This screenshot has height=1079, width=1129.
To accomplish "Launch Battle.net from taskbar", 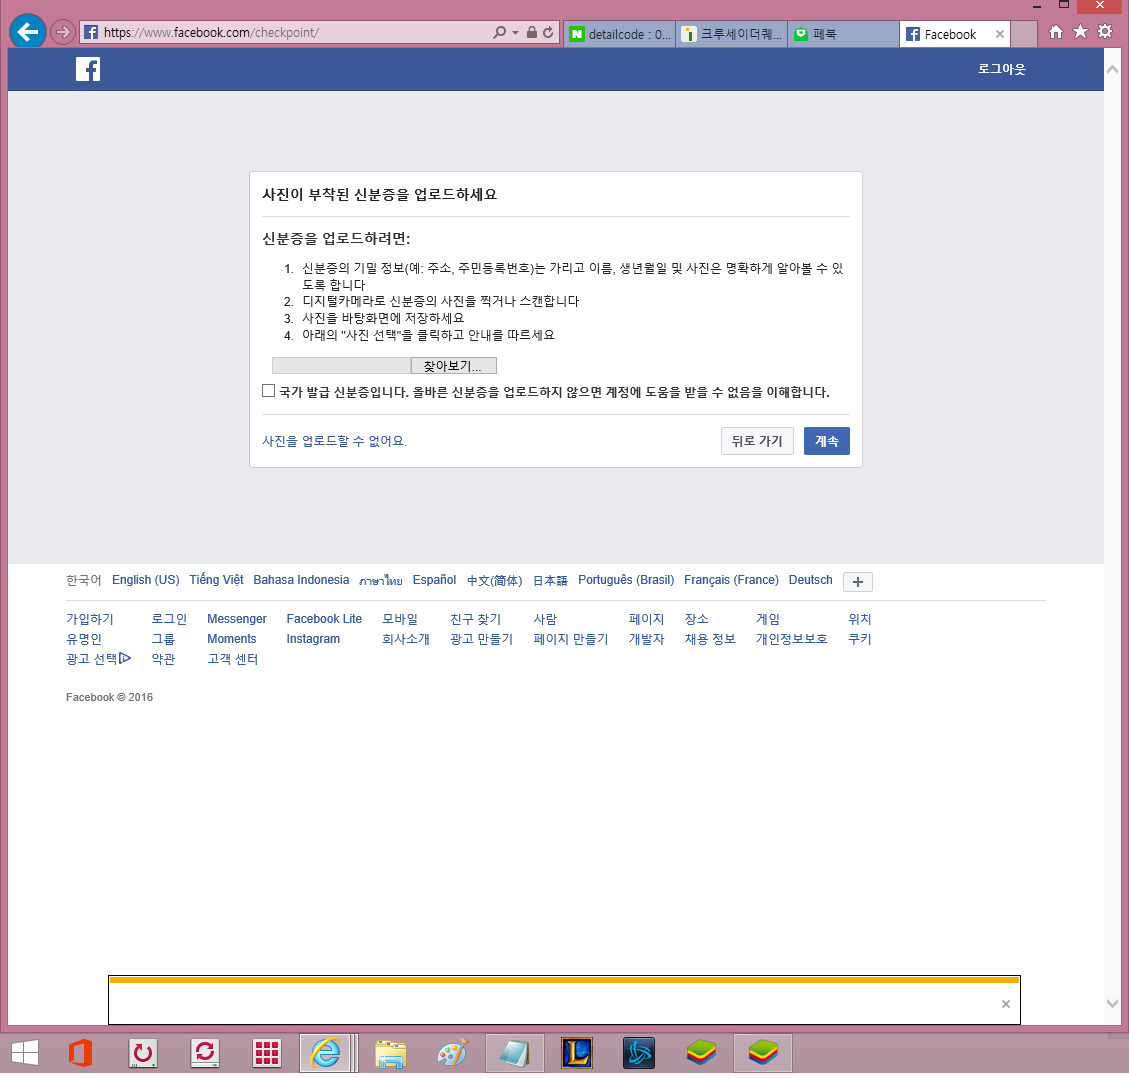I will [639, 1055].
